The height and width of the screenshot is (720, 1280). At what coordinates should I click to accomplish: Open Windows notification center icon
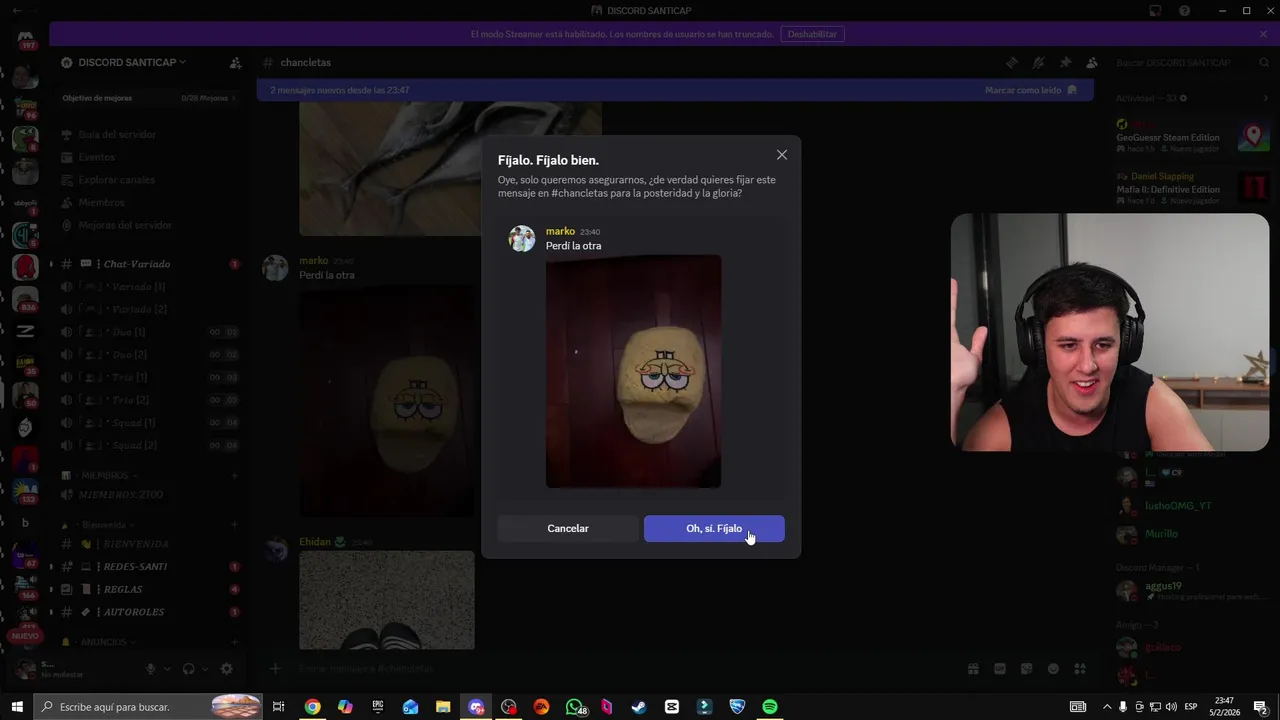coord(1261,707)
